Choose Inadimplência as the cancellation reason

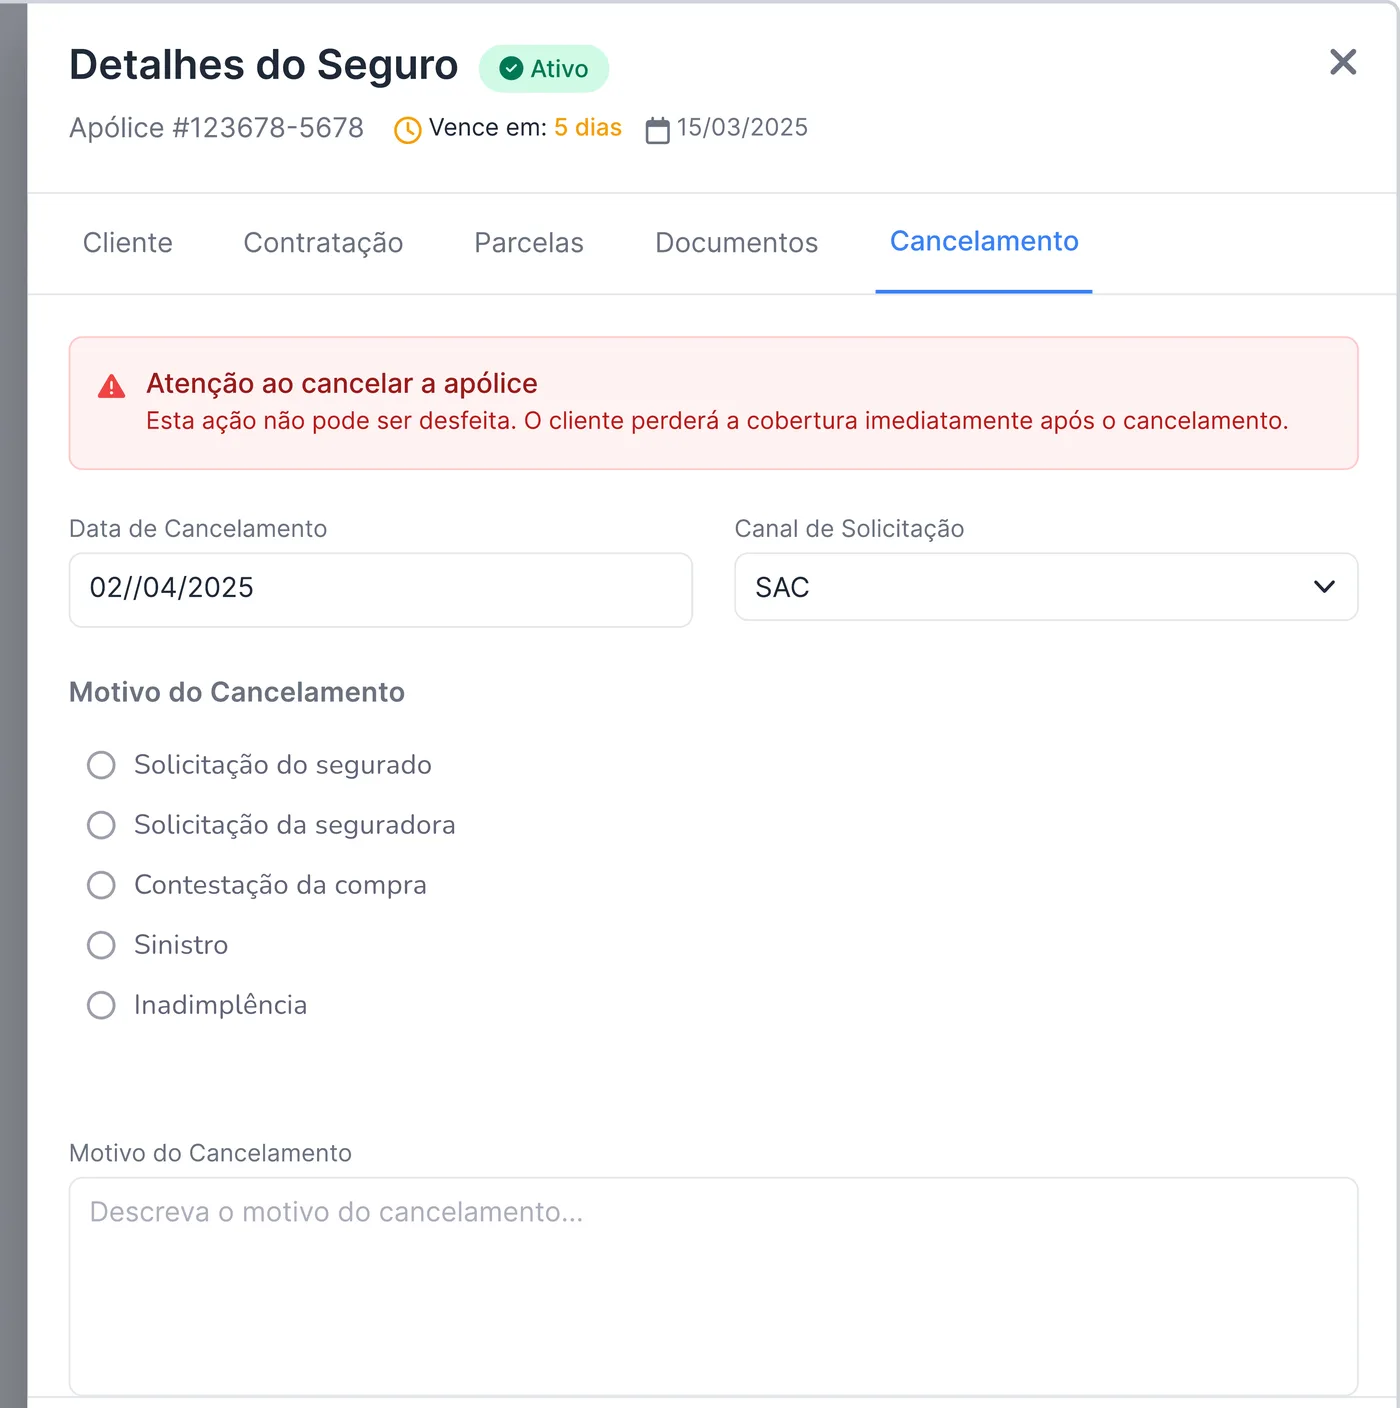point(101,1005)
